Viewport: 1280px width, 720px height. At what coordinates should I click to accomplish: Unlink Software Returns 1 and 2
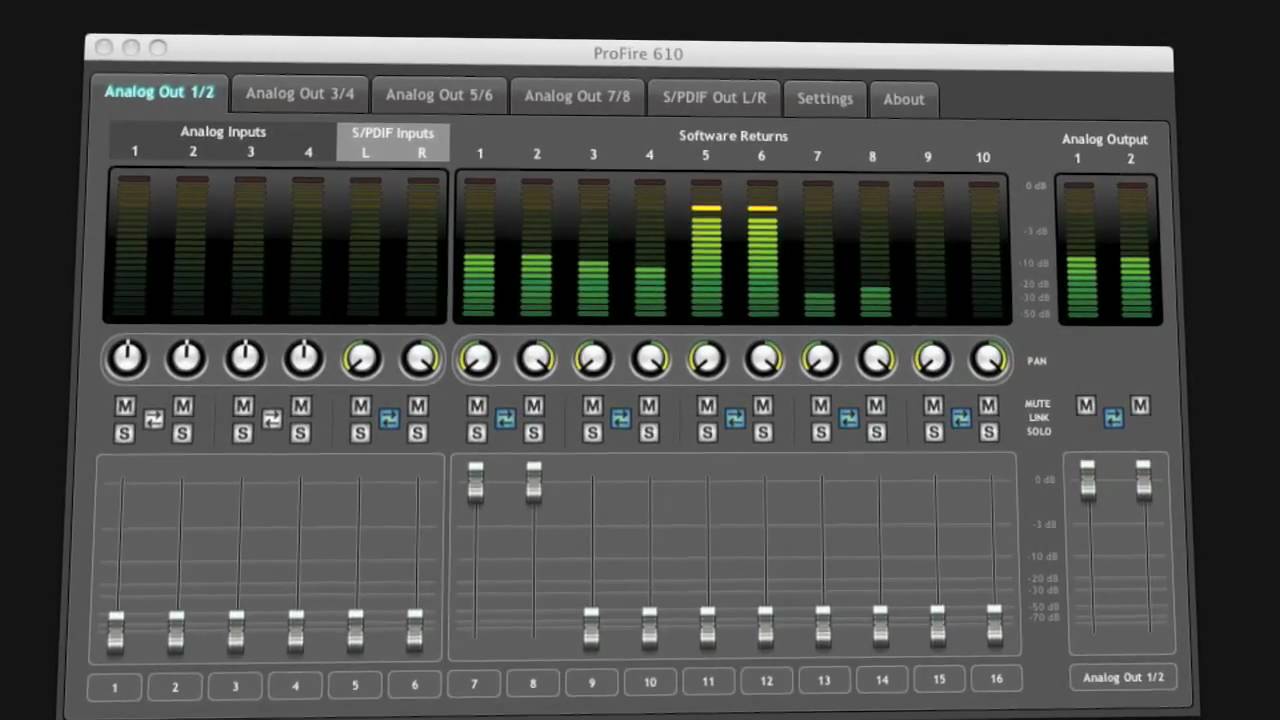click(x=505, y=420)
